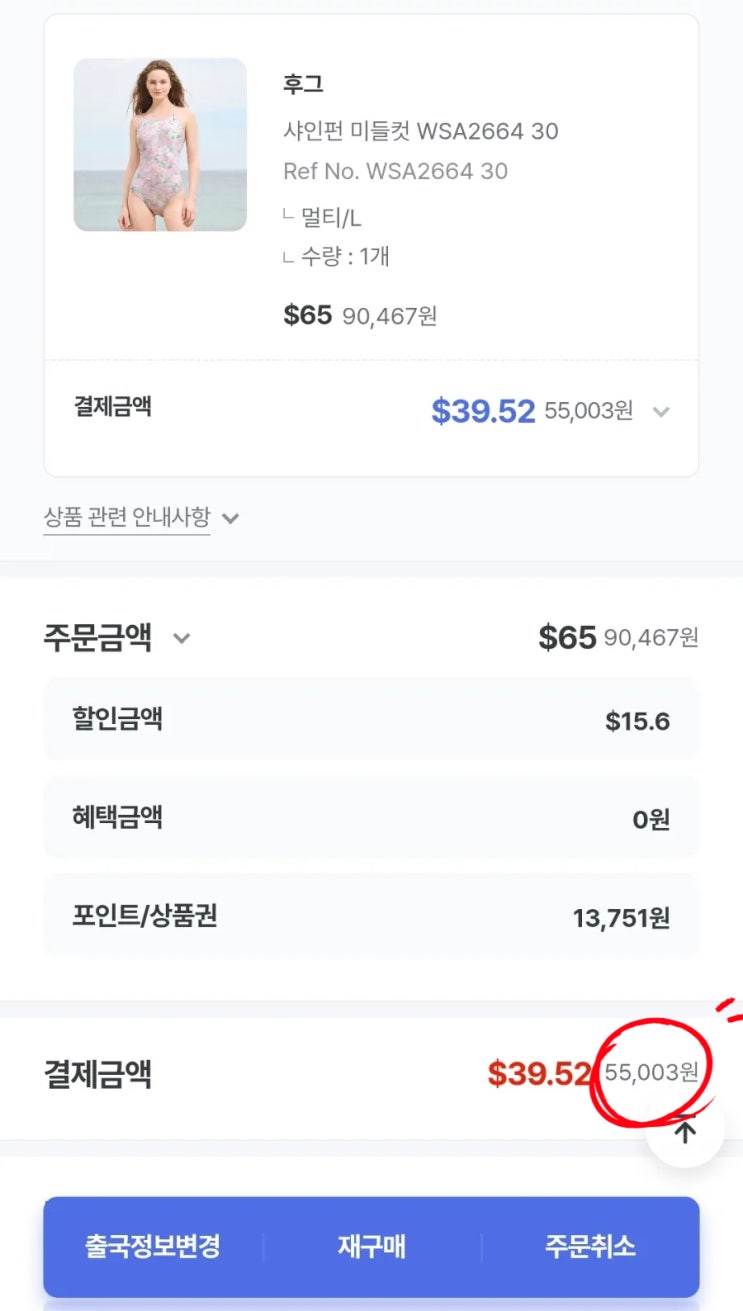Select the 혜택금액 row

371,818
